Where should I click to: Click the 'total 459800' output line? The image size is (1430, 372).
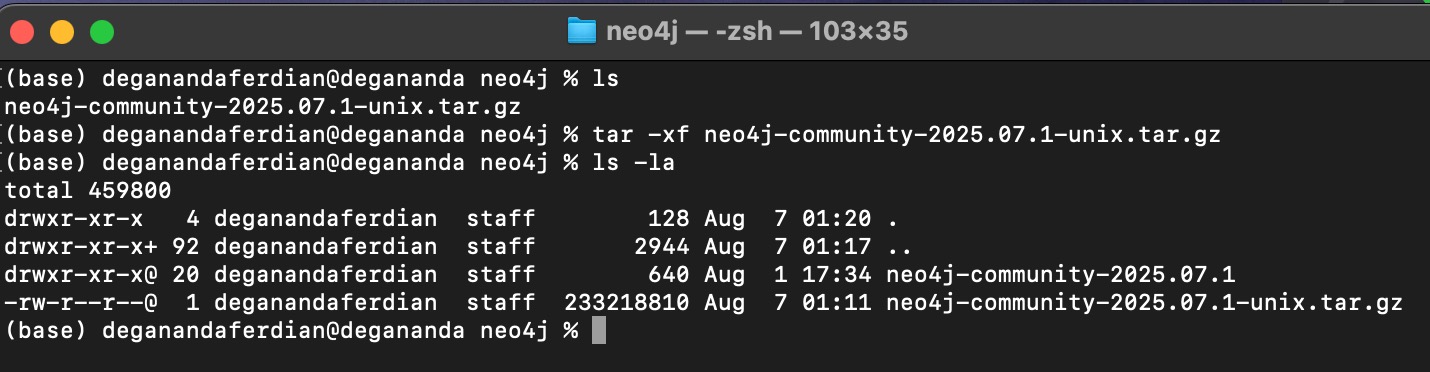coord(88,190)
